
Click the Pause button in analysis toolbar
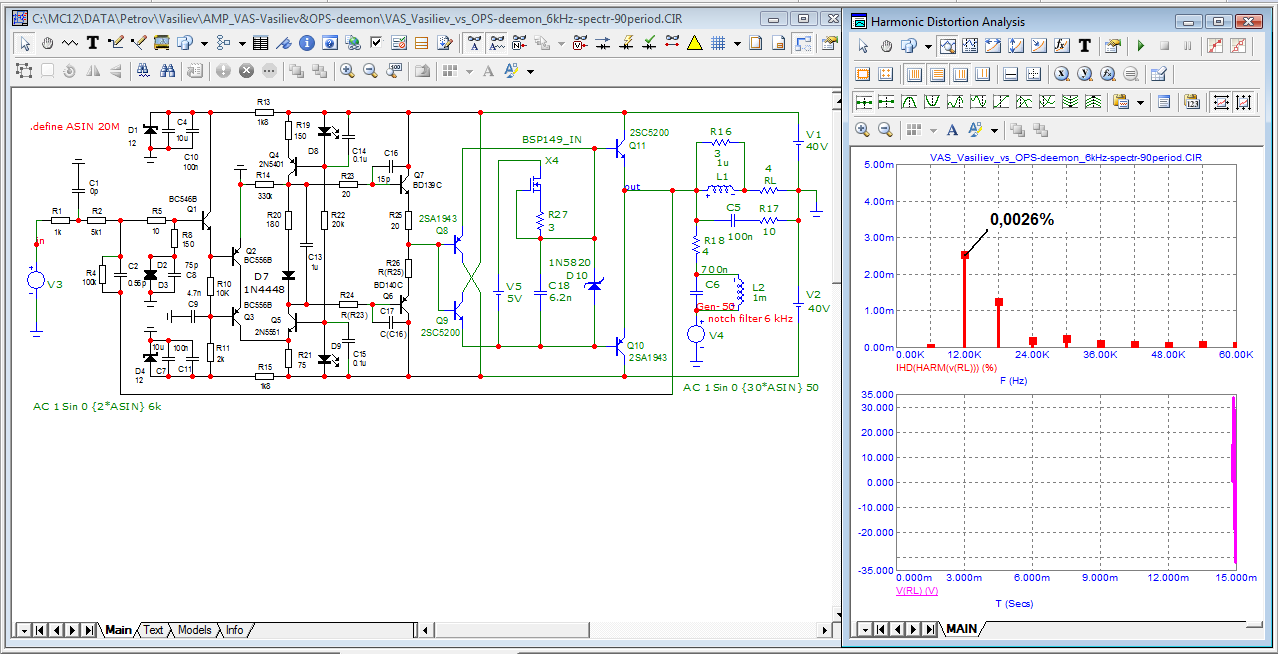[x=1187, y=46]
